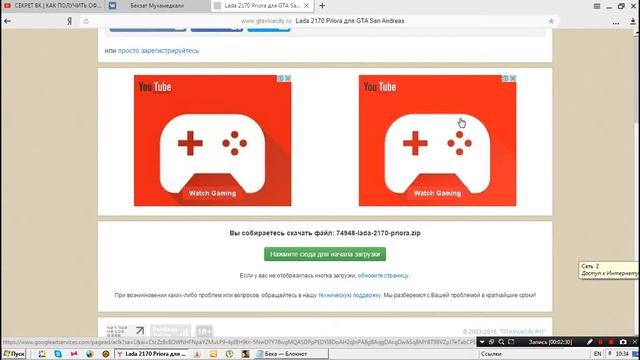Switch to the Бекзат VK tab
This screenshot has height=360, width=640.
158,6
